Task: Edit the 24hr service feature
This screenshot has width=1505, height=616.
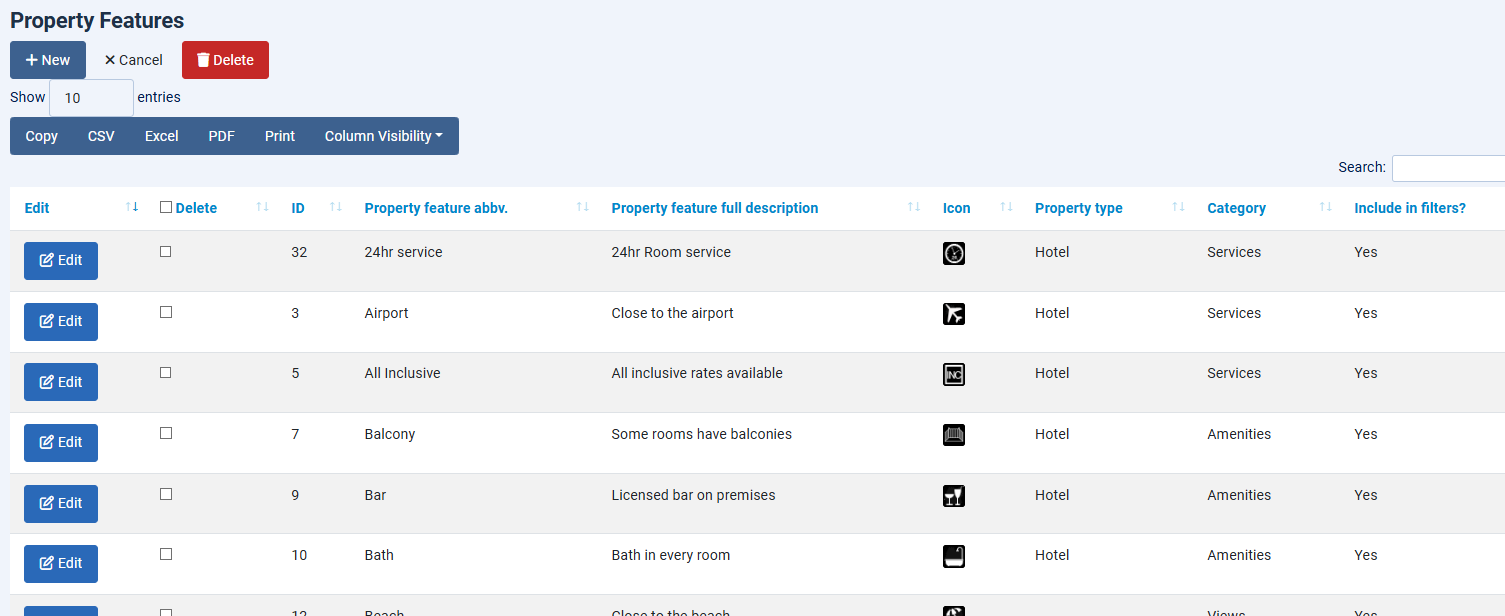Action: (61, 261)
